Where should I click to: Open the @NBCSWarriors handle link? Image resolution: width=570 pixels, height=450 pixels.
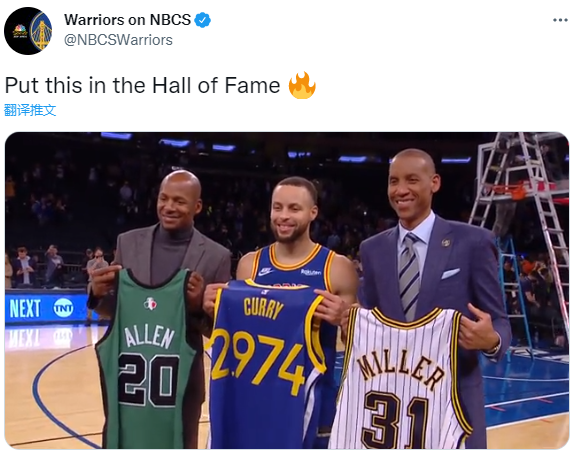(118, 40)
